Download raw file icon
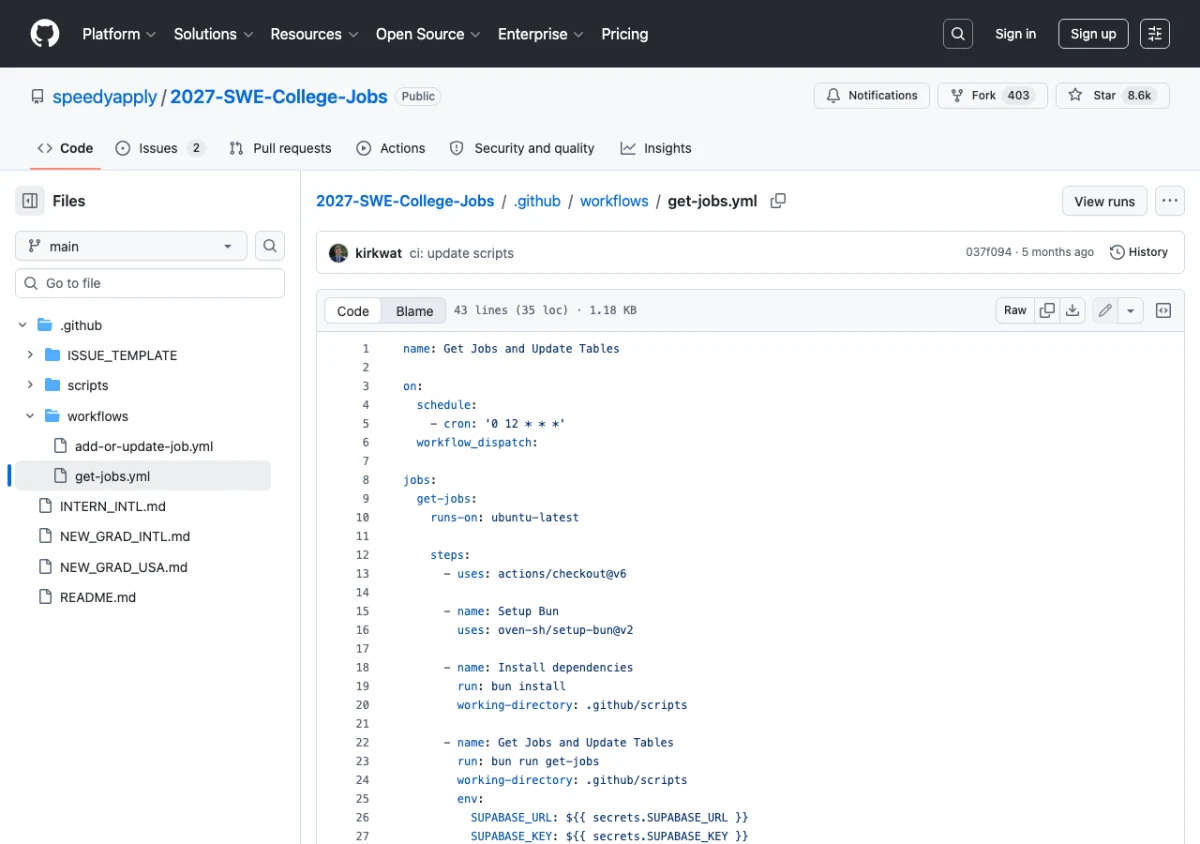This screenshot has width=1200, height=844. 1072,311
